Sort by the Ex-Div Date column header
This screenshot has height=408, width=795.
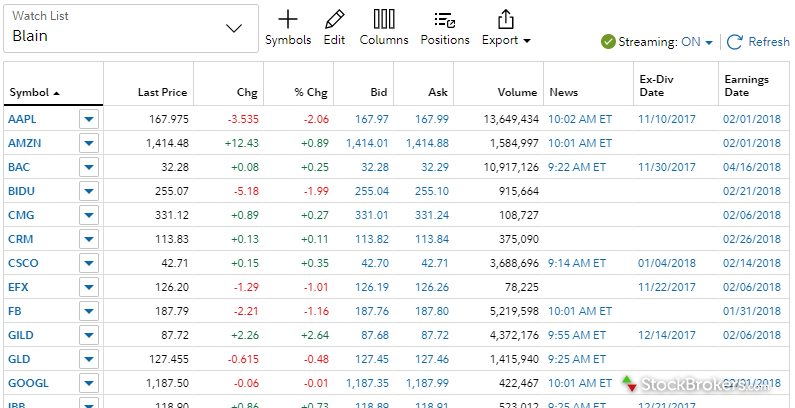pos(656,86)
